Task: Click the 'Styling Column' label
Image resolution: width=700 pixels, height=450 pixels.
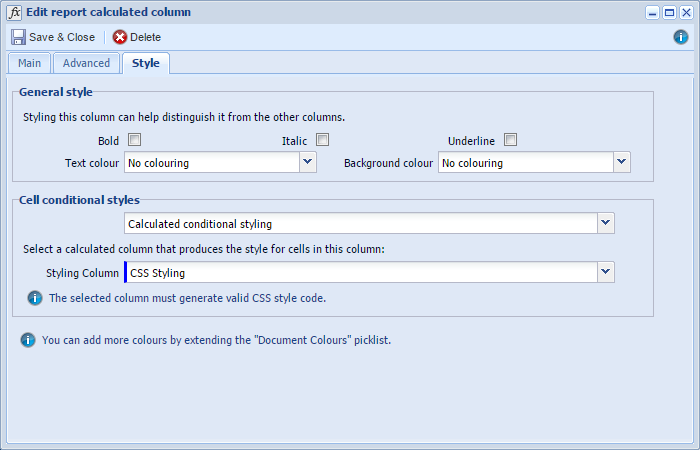Action: click(82, 273)
